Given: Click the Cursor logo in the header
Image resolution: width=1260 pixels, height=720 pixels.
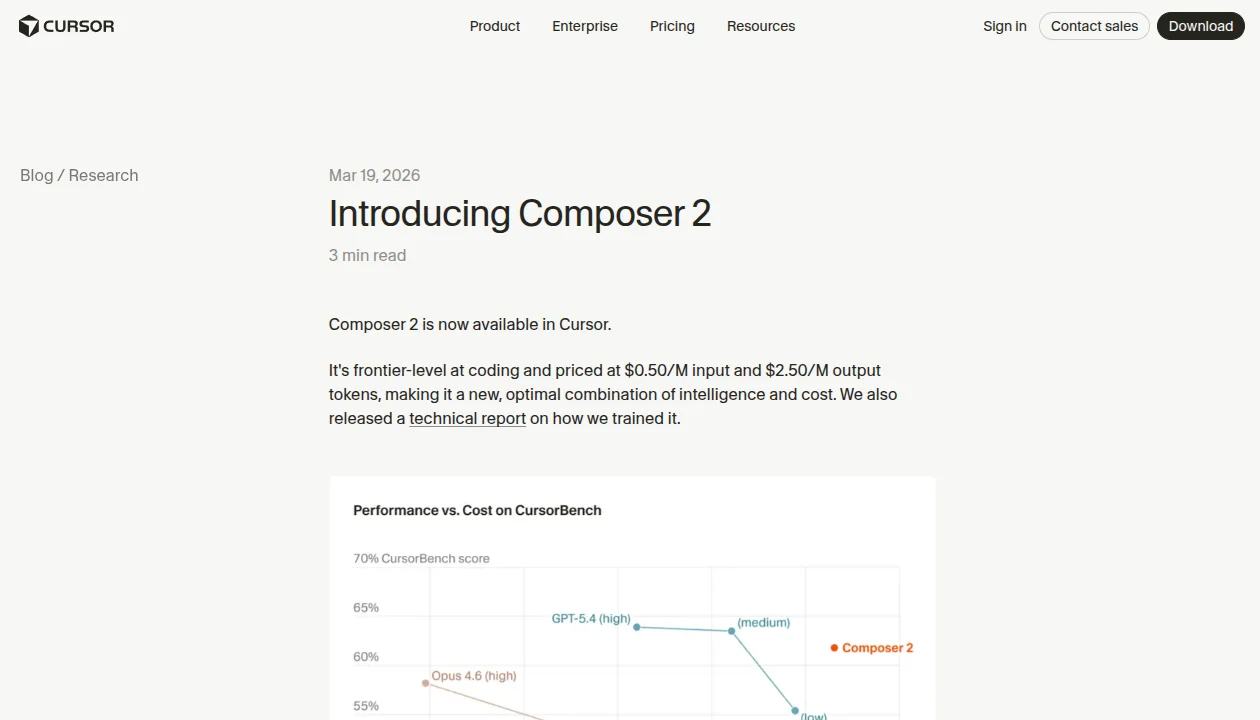Looking at the screenshot, I should (66, 25).
